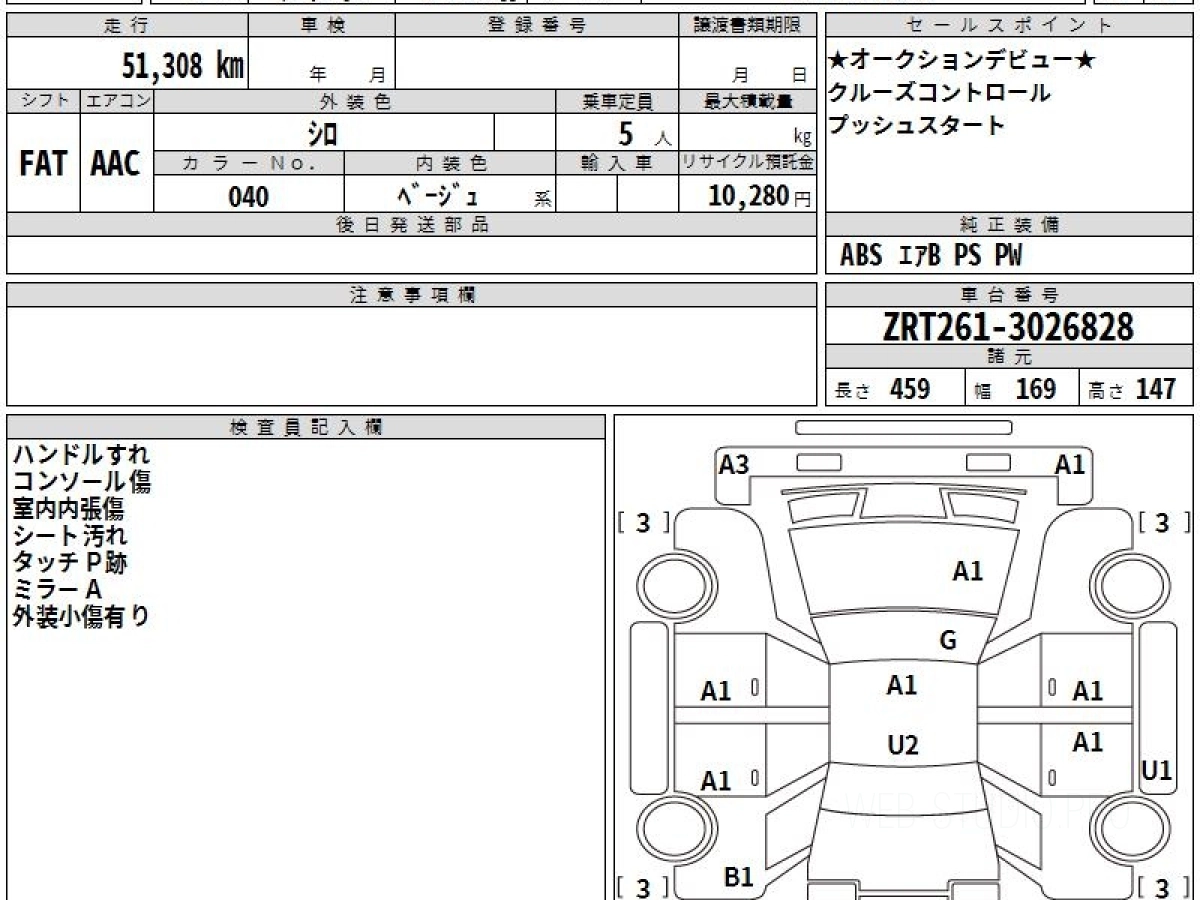Select the 乗車定員 header
1200x900 pixels.
(x=617, y=101)
